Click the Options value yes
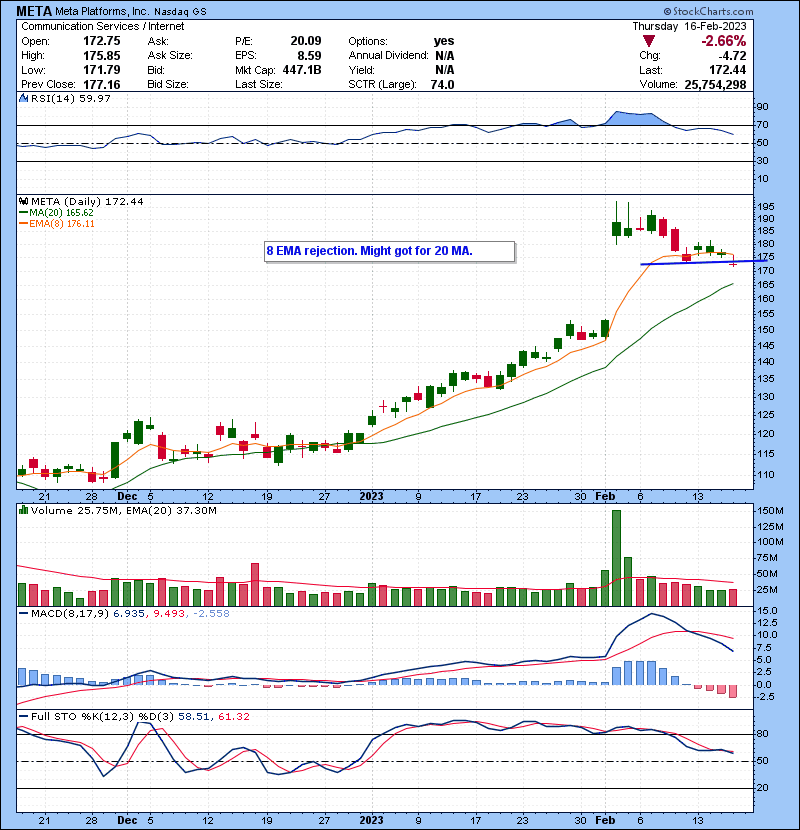 [x=444, y=41]
